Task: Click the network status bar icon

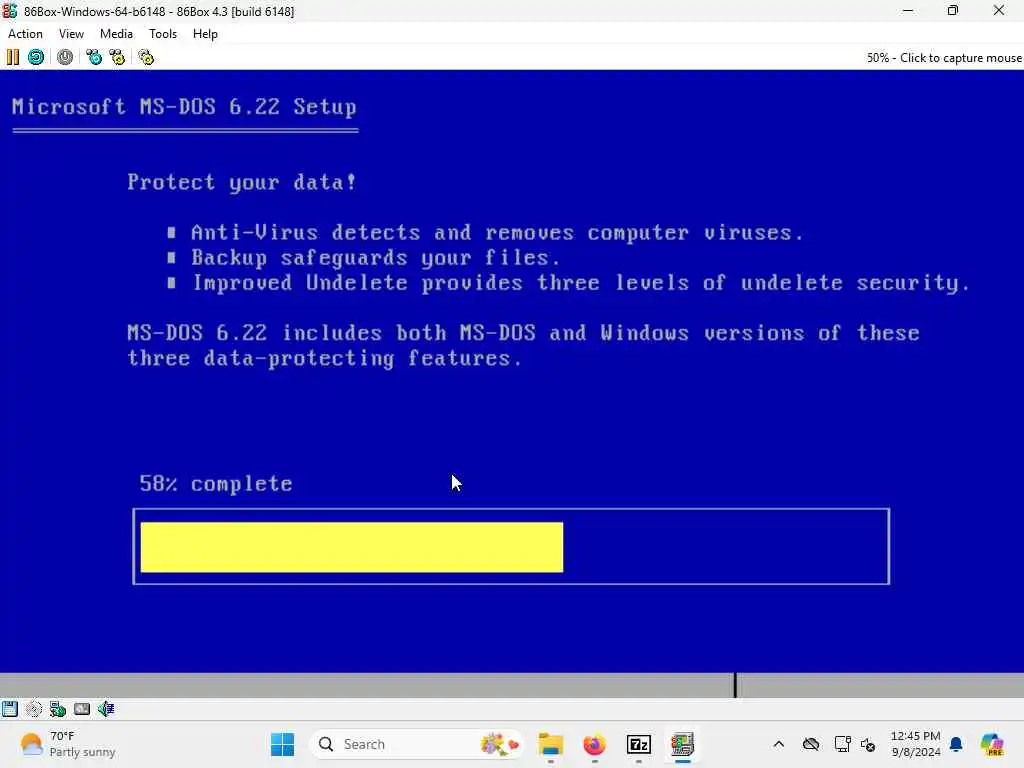Action: (57, 709)
